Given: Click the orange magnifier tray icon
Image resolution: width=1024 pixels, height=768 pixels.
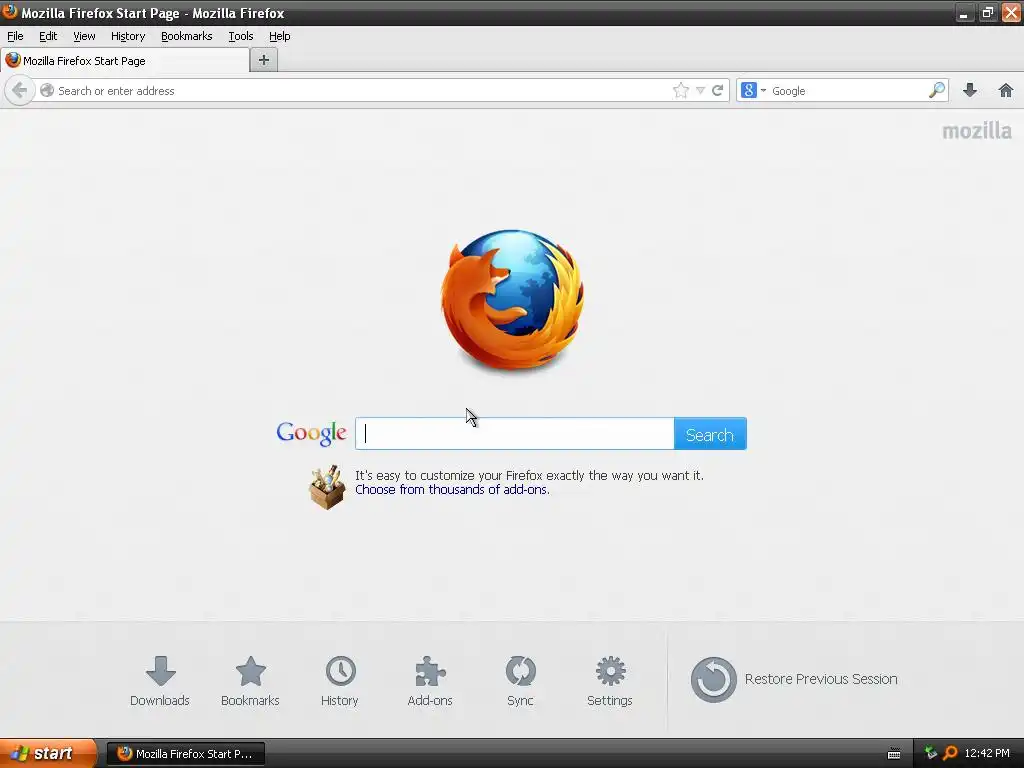Looking at the screenshot, I should 950,753.
